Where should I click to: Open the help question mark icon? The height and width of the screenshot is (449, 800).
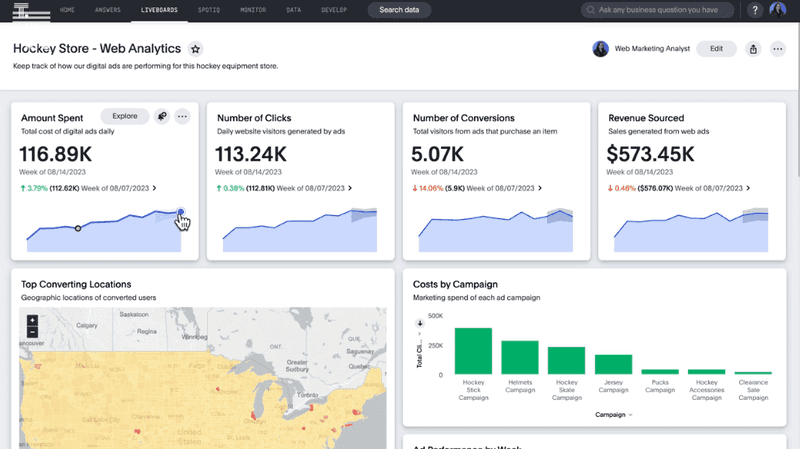coord(755,10)
